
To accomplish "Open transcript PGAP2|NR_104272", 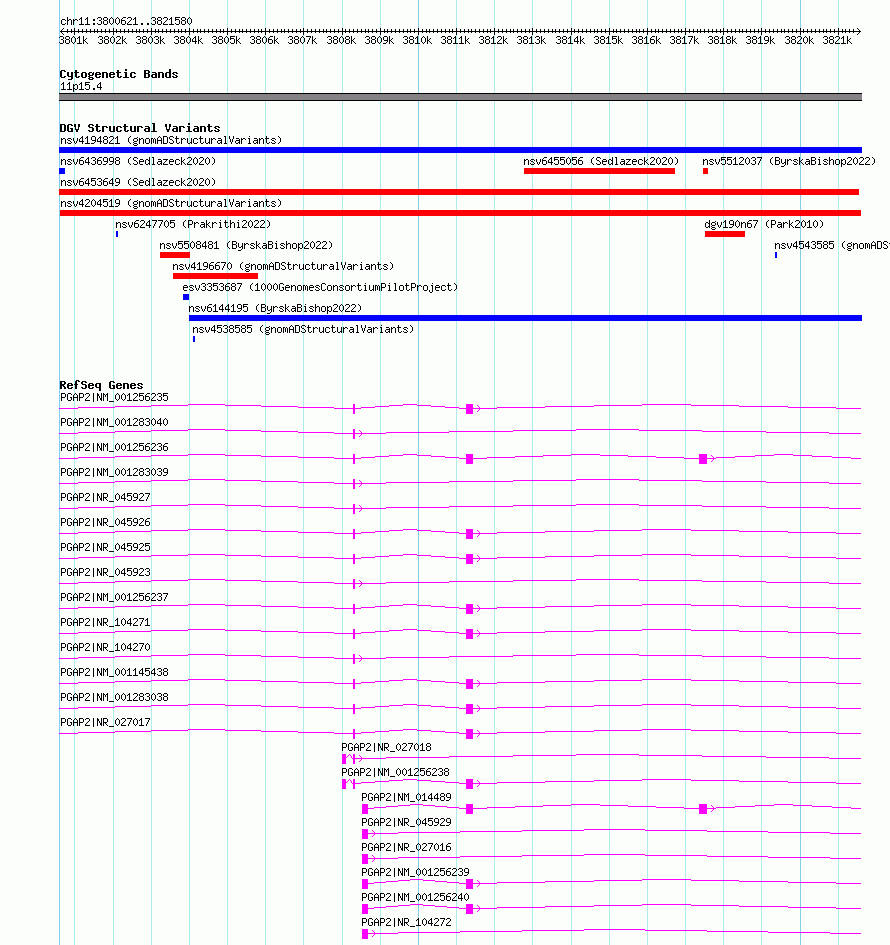I will click(x=406, y=923).
